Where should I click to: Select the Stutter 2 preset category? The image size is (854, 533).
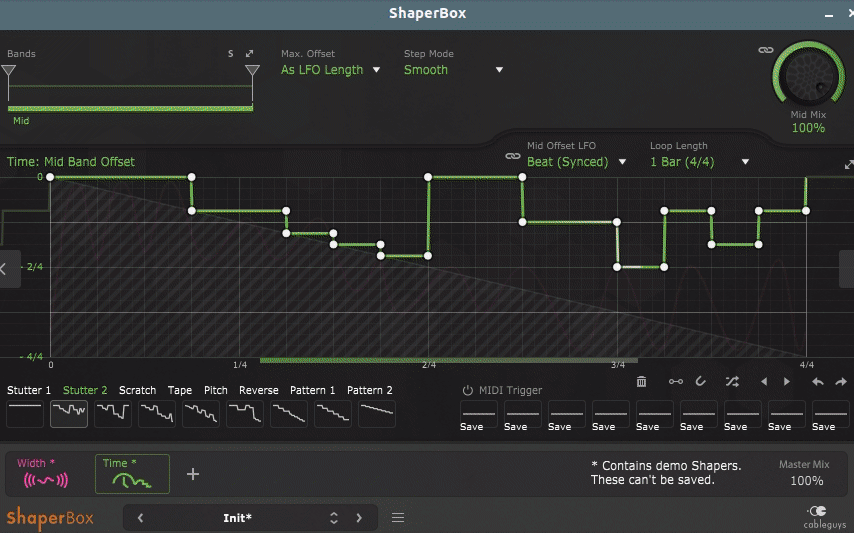coord(85,390)
